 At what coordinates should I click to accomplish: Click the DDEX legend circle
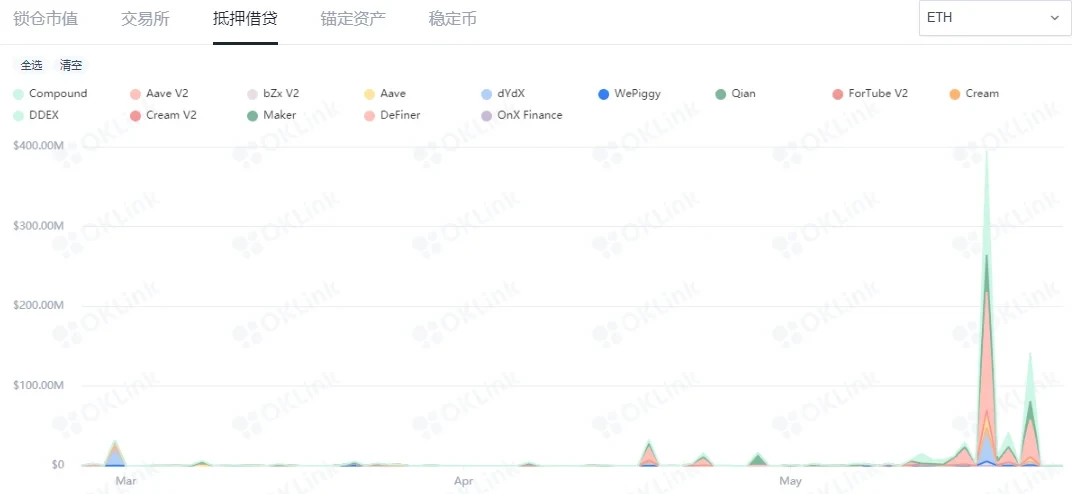click(x=19, y=115)
